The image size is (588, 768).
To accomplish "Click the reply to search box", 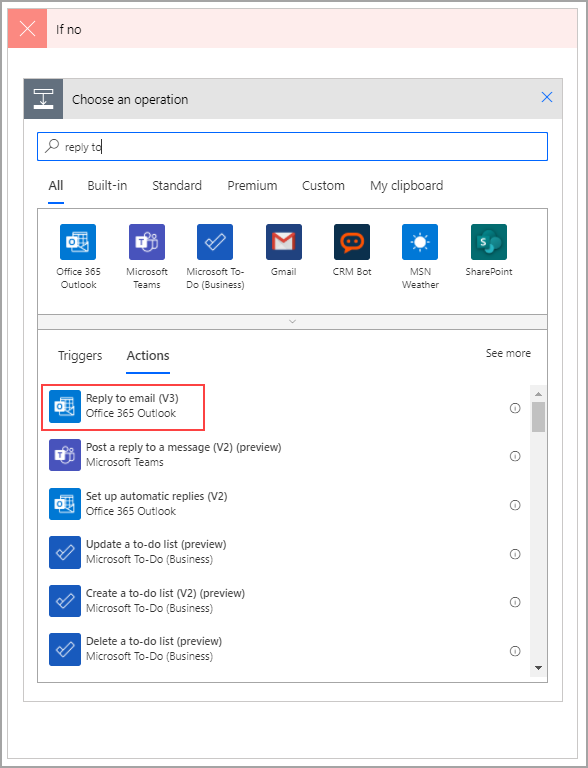I will pos(293,146).
